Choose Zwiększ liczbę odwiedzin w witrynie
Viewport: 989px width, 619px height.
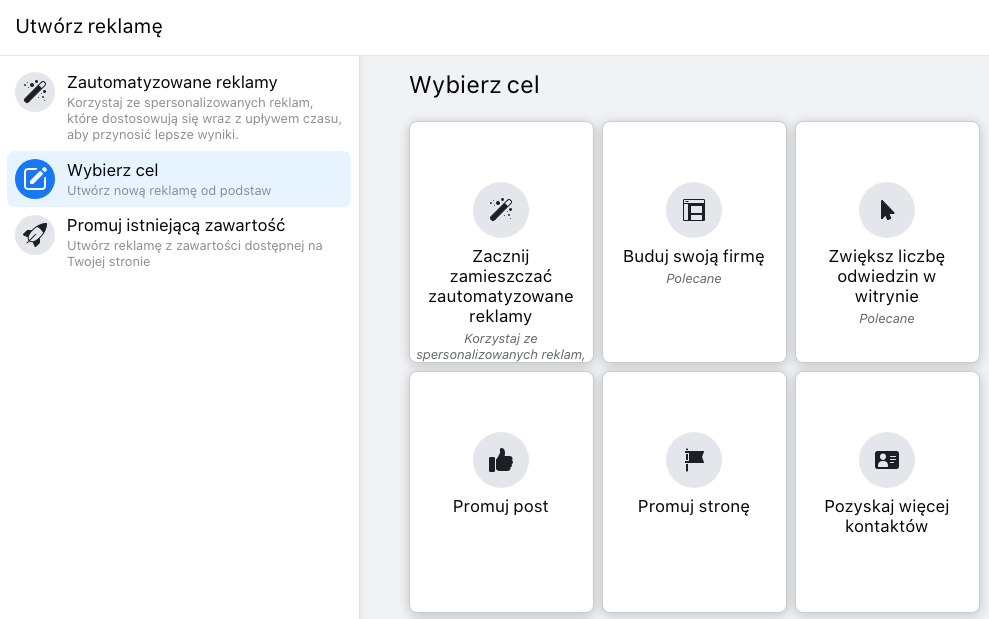pyautogui.click(x=886, y=276)
